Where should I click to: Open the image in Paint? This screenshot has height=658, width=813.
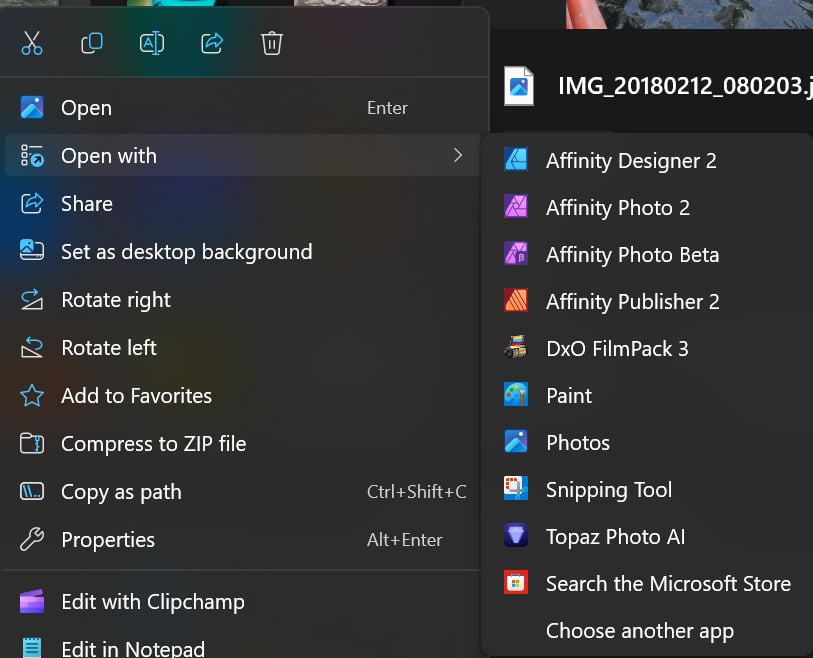(x=568, y=396)
